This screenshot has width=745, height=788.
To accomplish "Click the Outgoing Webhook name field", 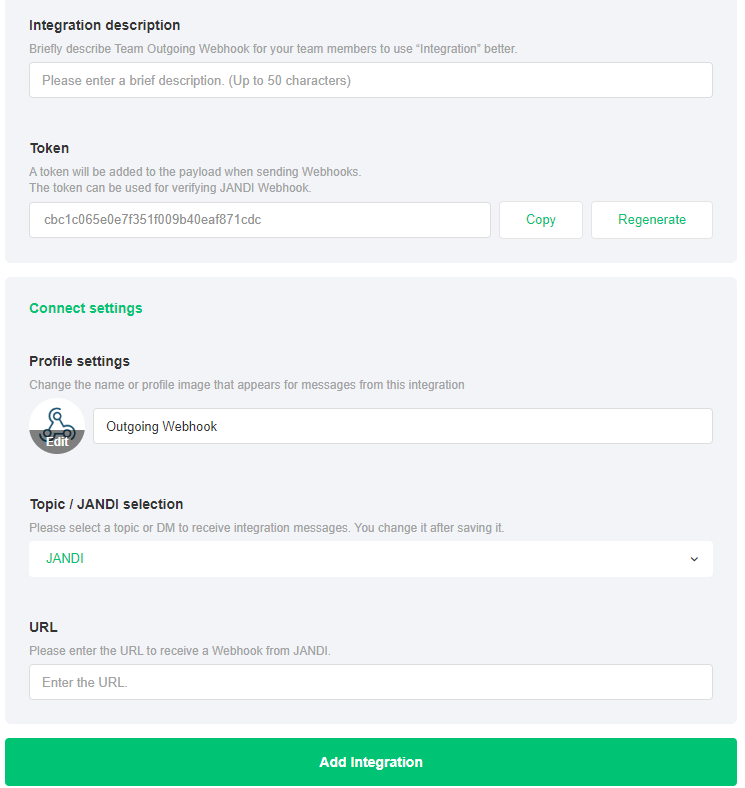I will click(402, 426).
